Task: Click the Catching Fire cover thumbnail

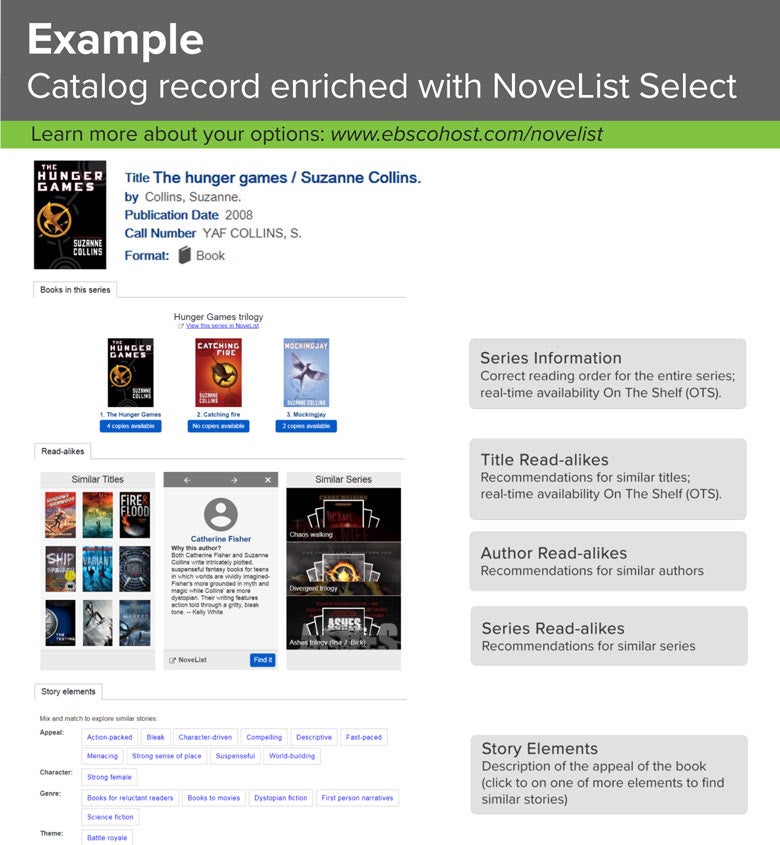Action: [218, 372]
